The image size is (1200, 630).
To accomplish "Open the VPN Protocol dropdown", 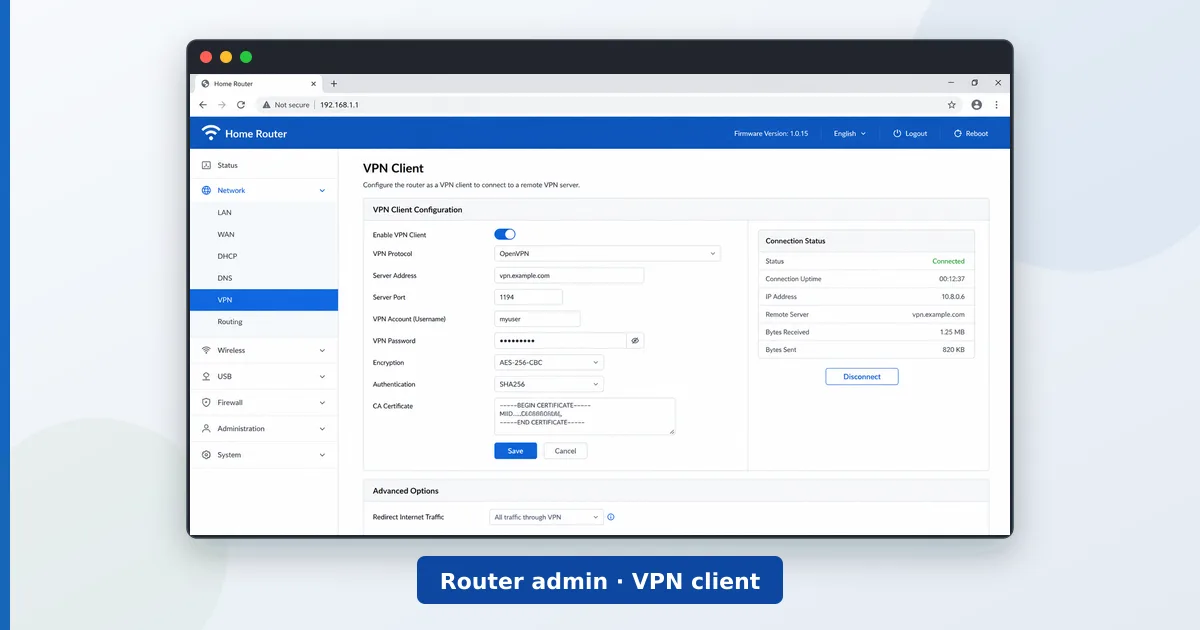I will pos(607,254).
